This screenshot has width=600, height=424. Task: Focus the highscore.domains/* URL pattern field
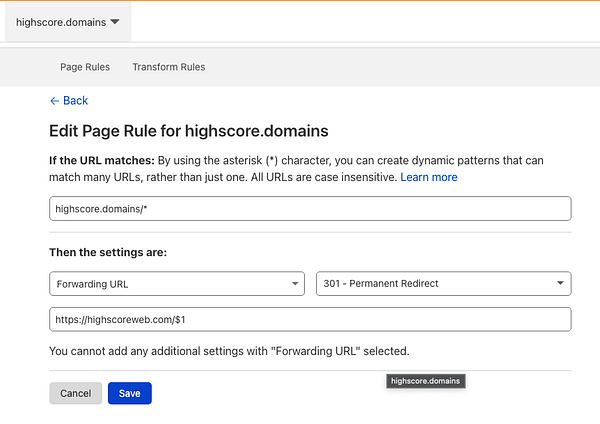tap(310, 208)
